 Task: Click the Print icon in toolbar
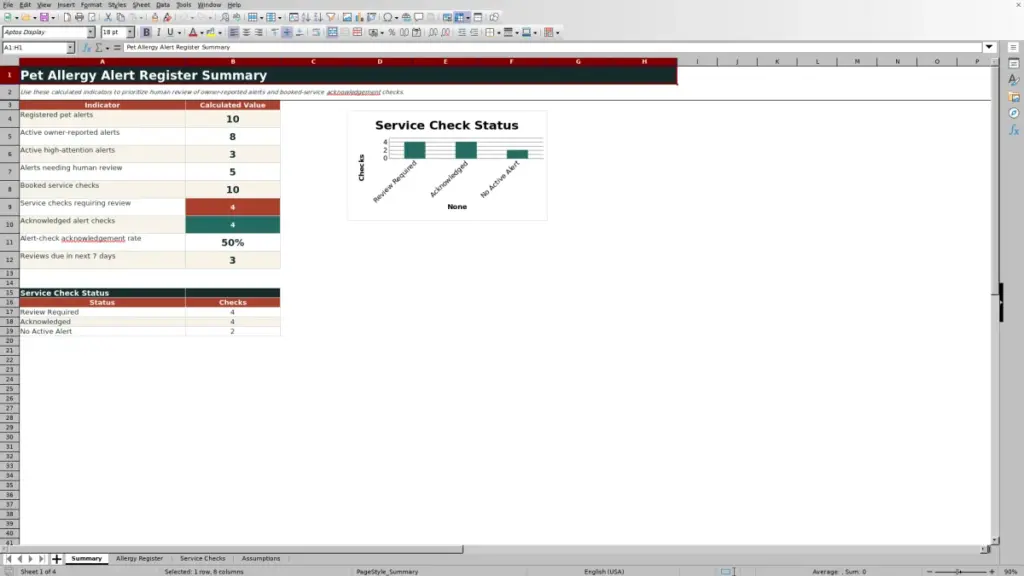coord(79,17)
